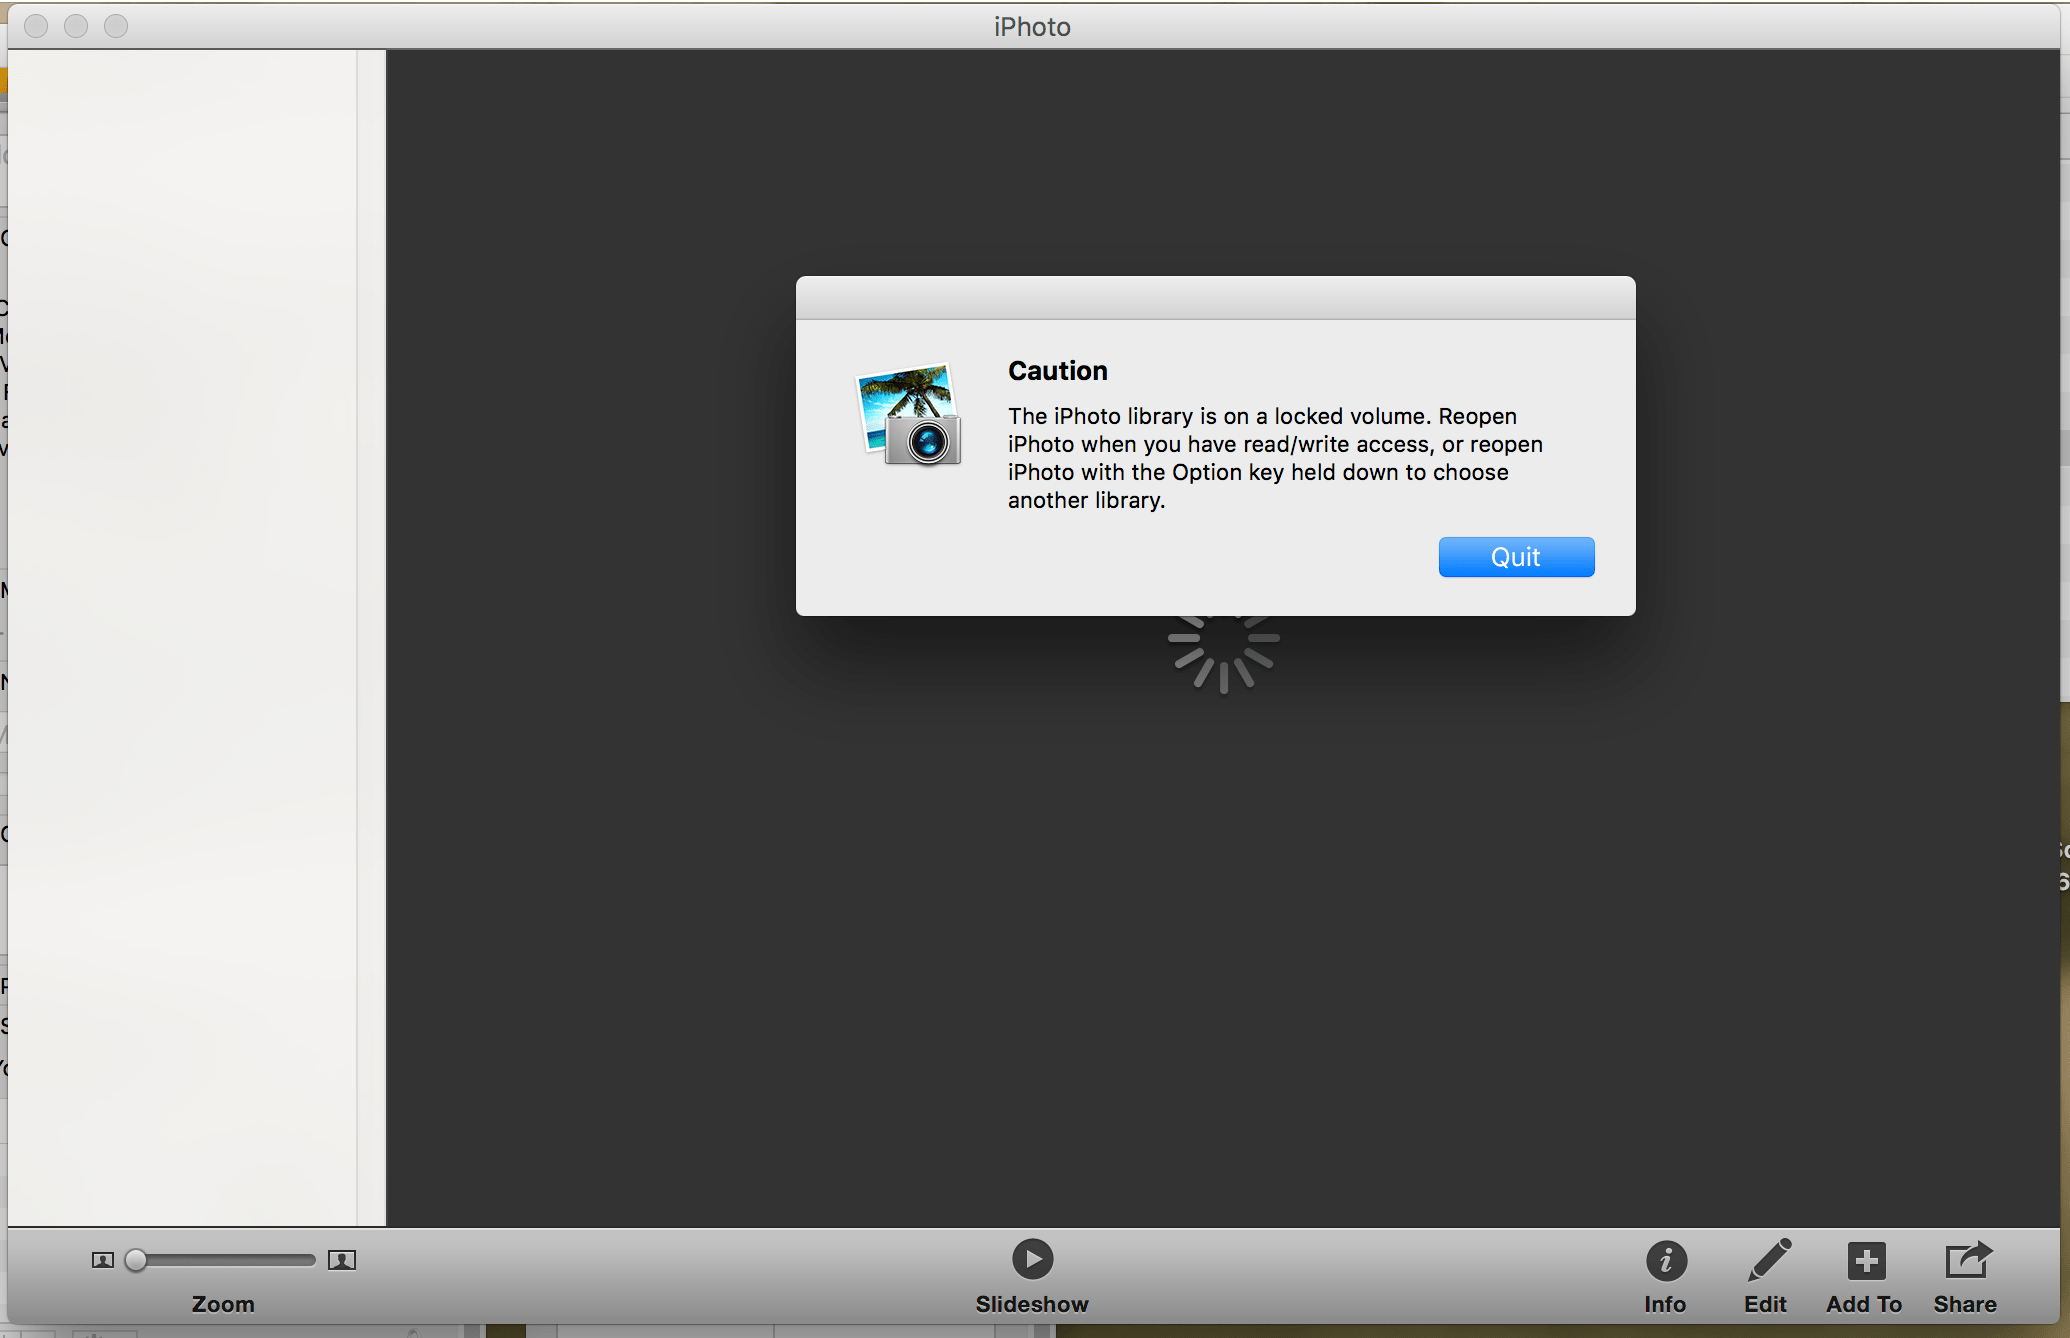
Task: Click the loading spinner in the dark area
Action: click(x=1222, y=652)
